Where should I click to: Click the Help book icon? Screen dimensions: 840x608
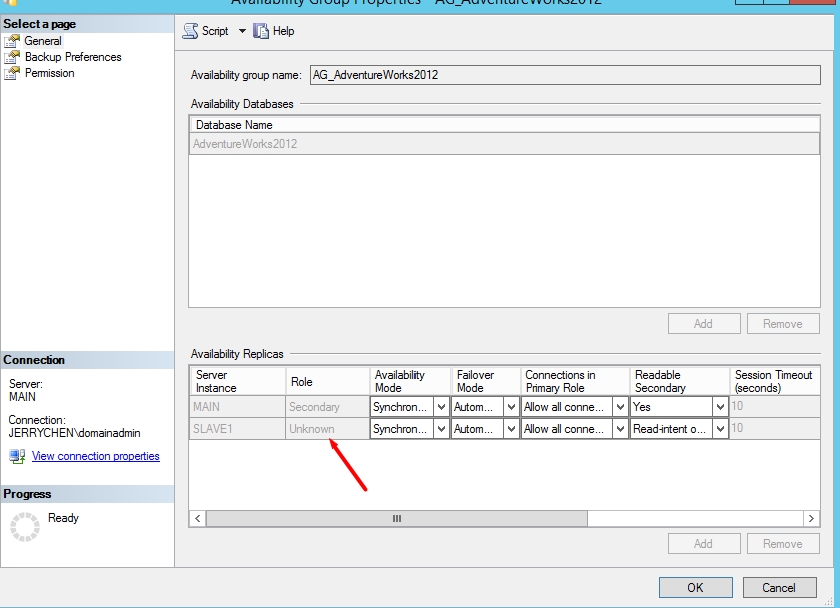click(261, 31)
